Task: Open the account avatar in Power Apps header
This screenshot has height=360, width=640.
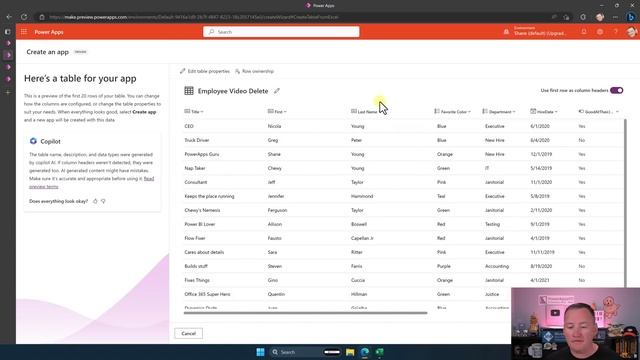Action: coord(631,32)
